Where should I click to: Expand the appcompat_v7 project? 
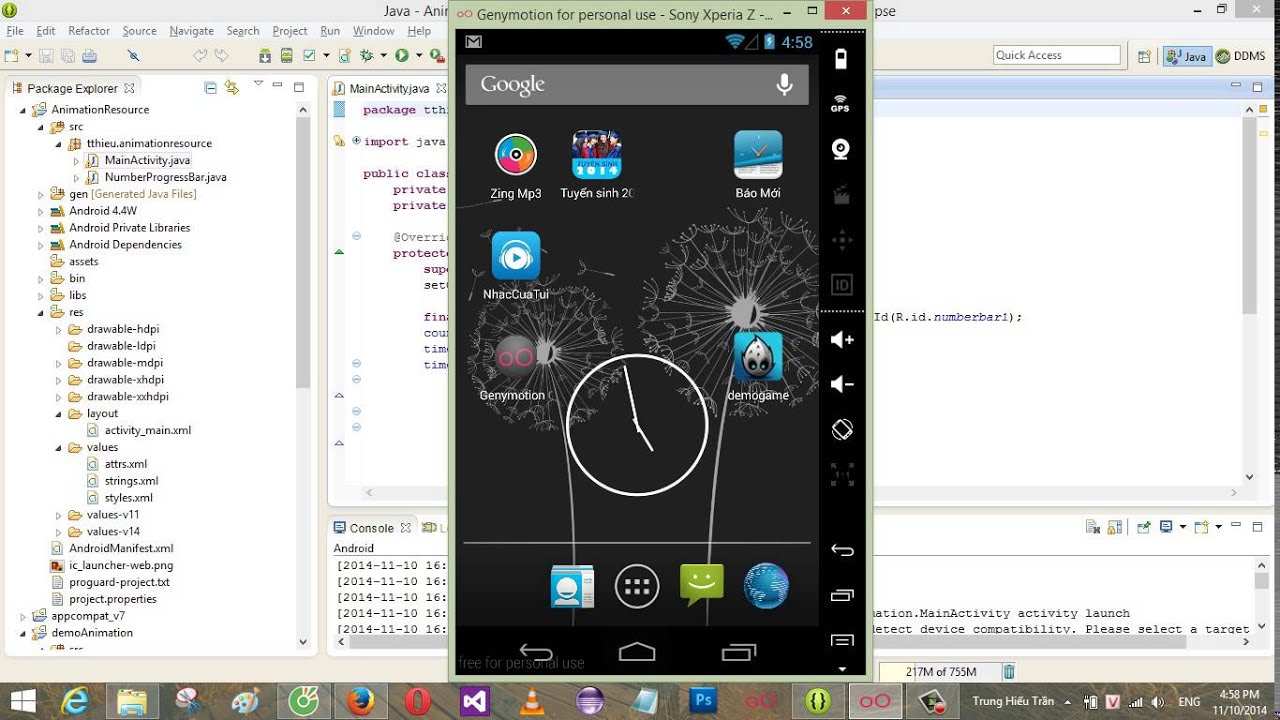pyautogui.click(x=24, y=616)
